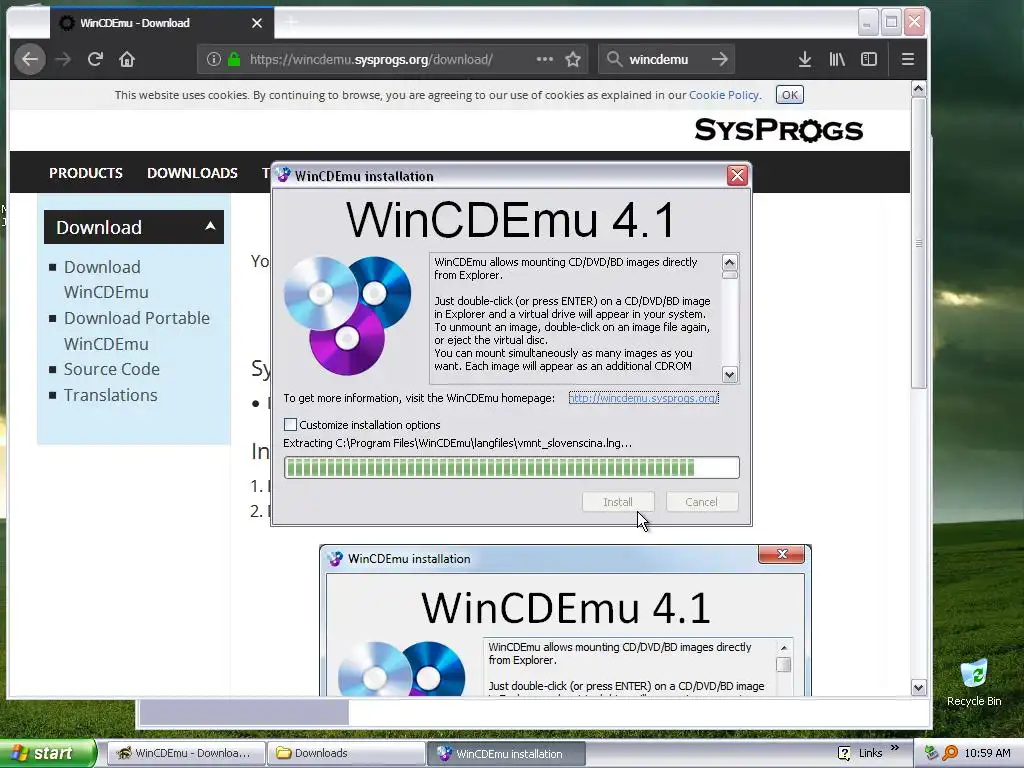Click the wincdemu search field
Image resolution: width=1024 pixels, height=768 pixels.
point(665,59)
